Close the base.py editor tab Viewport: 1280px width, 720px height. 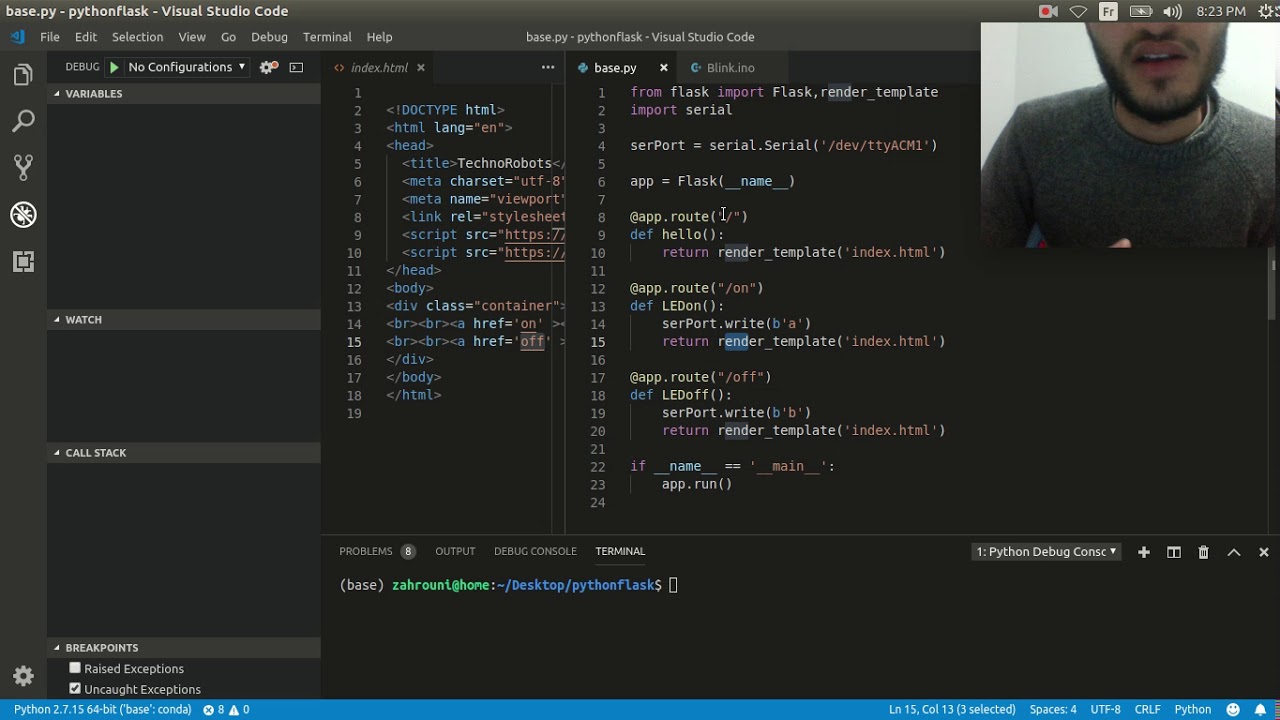663,68
